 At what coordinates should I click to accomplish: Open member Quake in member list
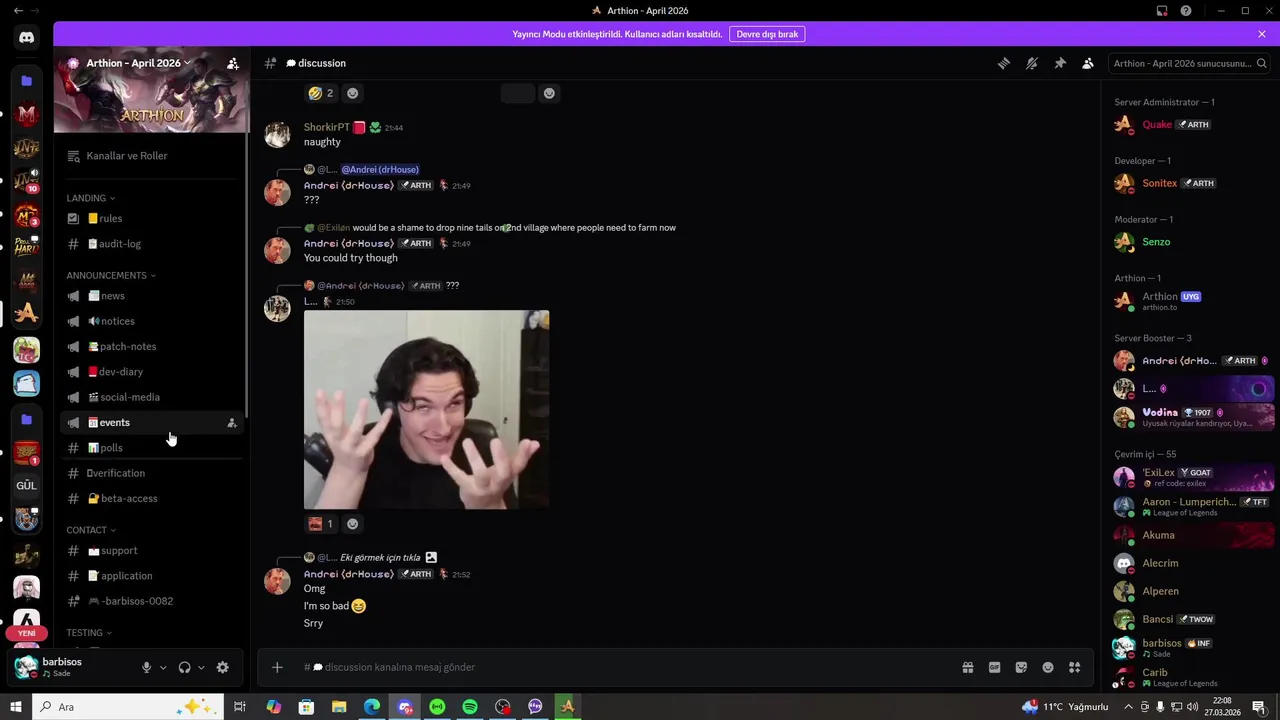1157,125
